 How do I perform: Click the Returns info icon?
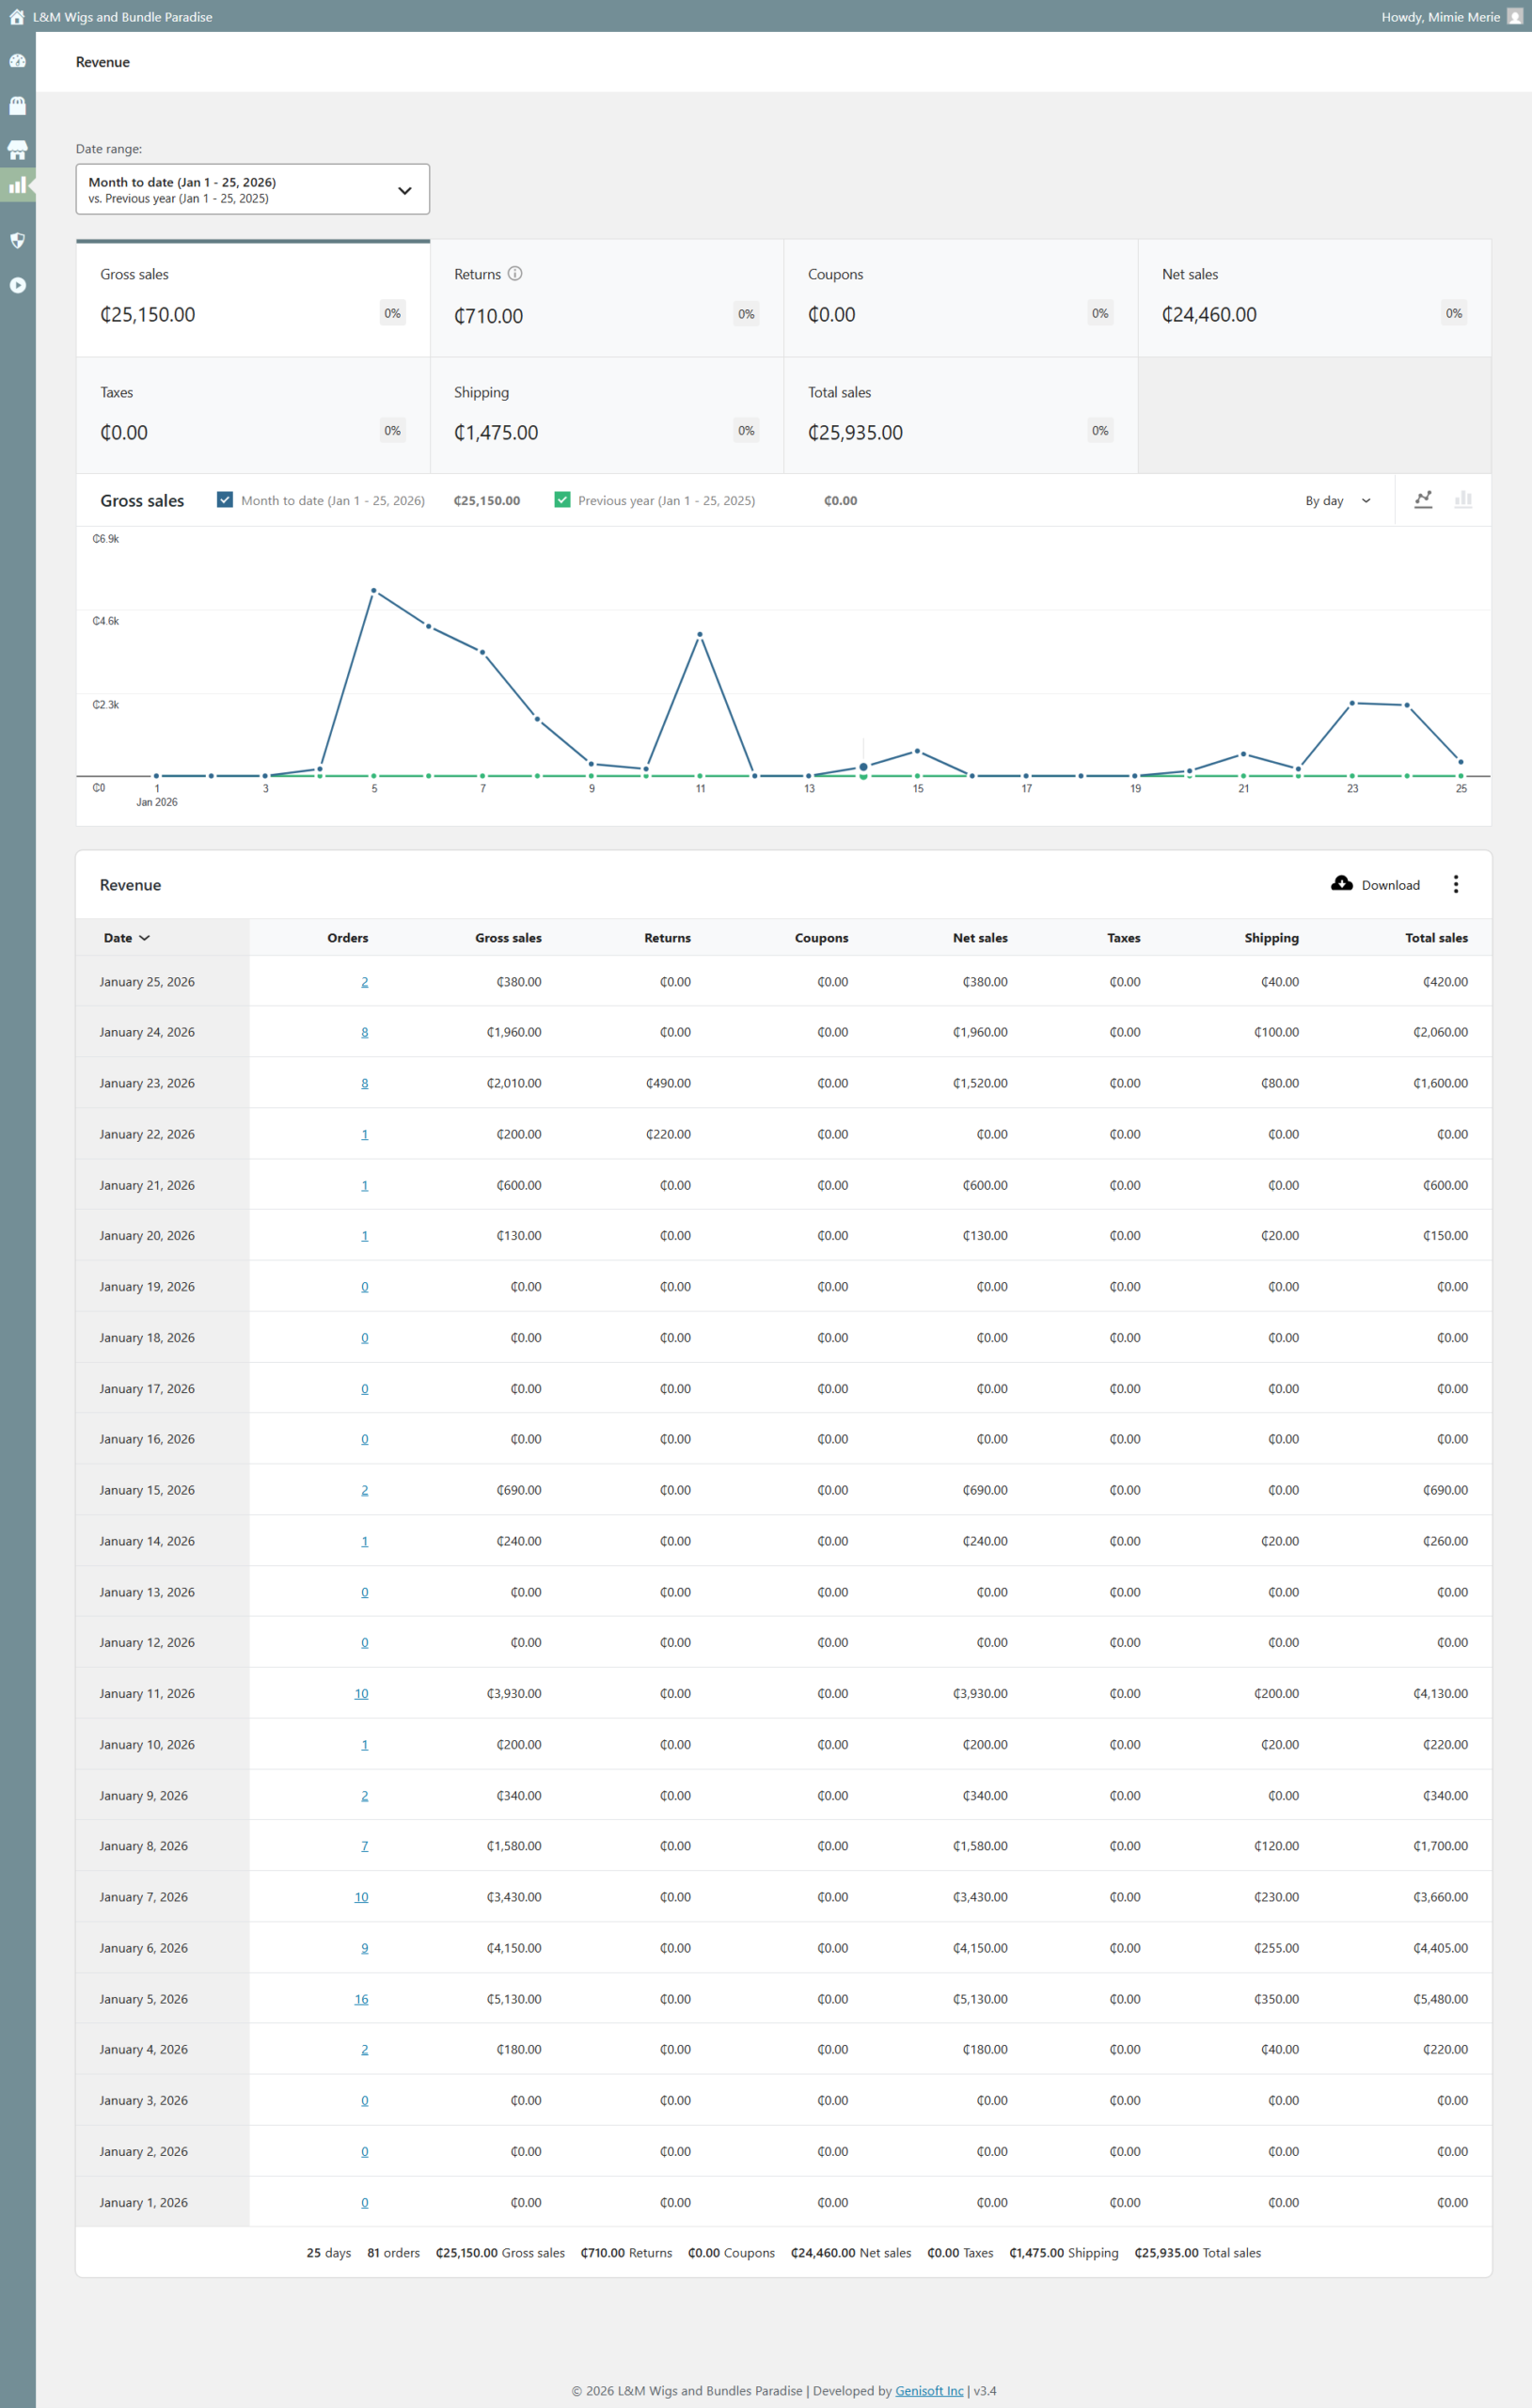coord(515,273)
